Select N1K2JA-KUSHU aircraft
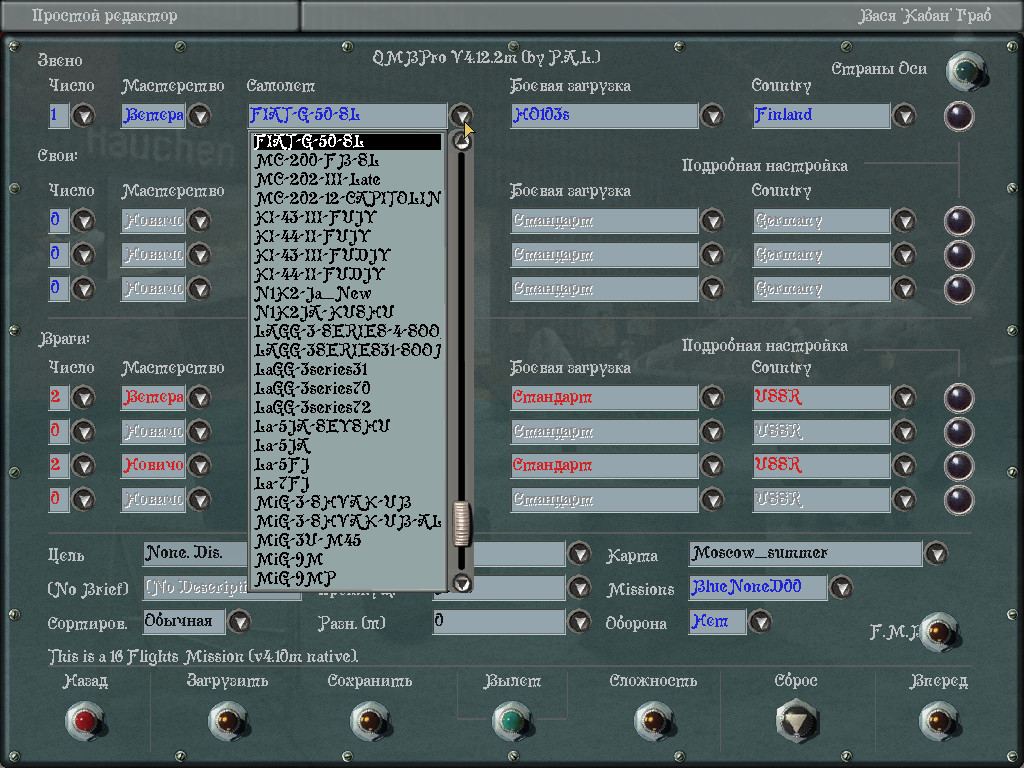The height and width of the screenshot is (768, 1024). [347, 312]
